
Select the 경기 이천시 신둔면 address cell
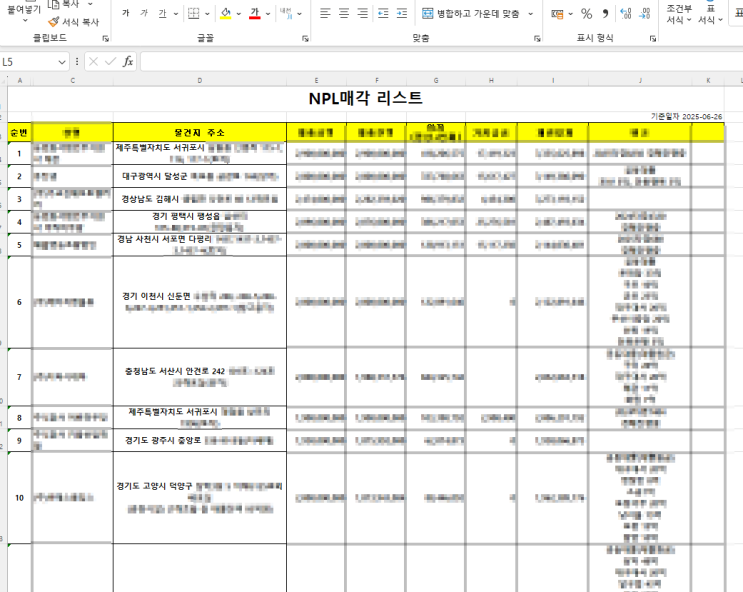(199, 302)
